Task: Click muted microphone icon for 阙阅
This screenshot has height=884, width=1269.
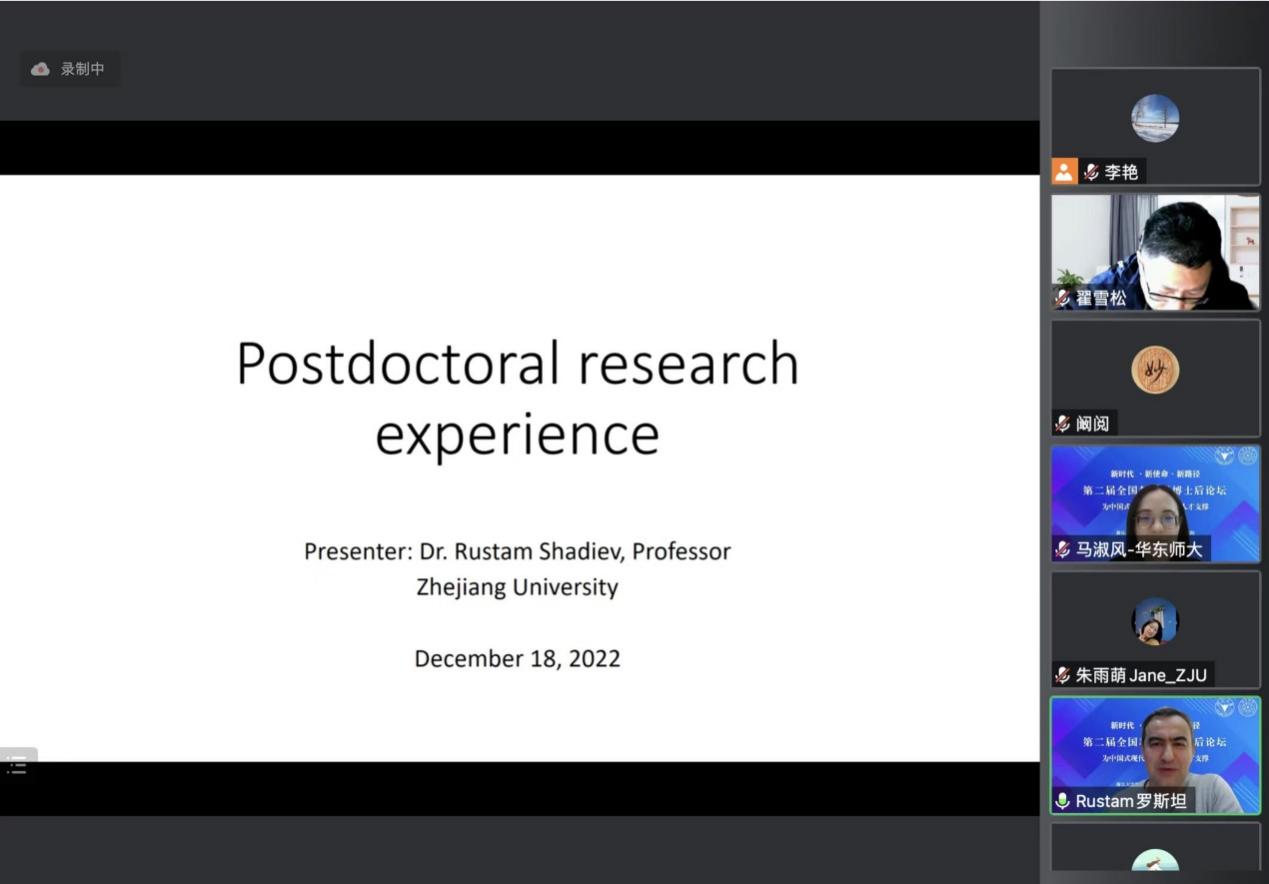Action: pos(1063,424)
